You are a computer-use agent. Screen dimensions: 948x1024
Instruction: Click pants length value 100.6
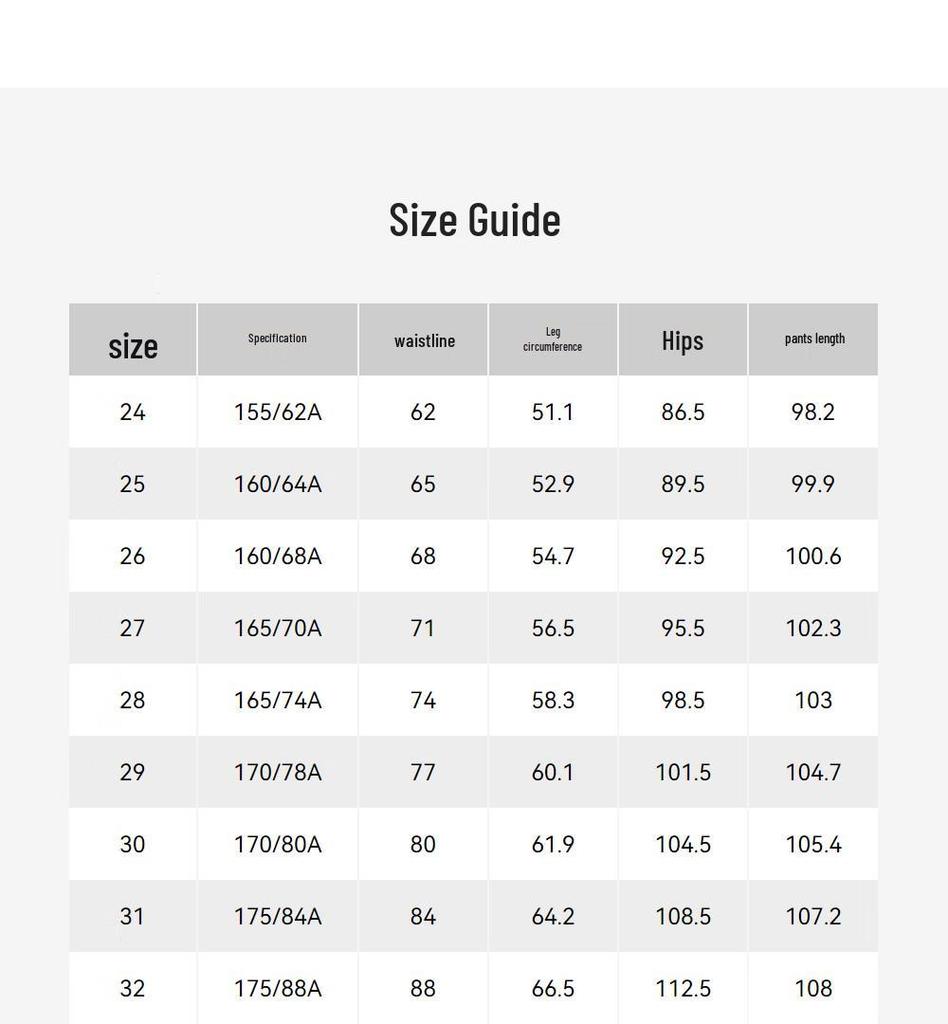pyautogui.click(x=814, y=556)
